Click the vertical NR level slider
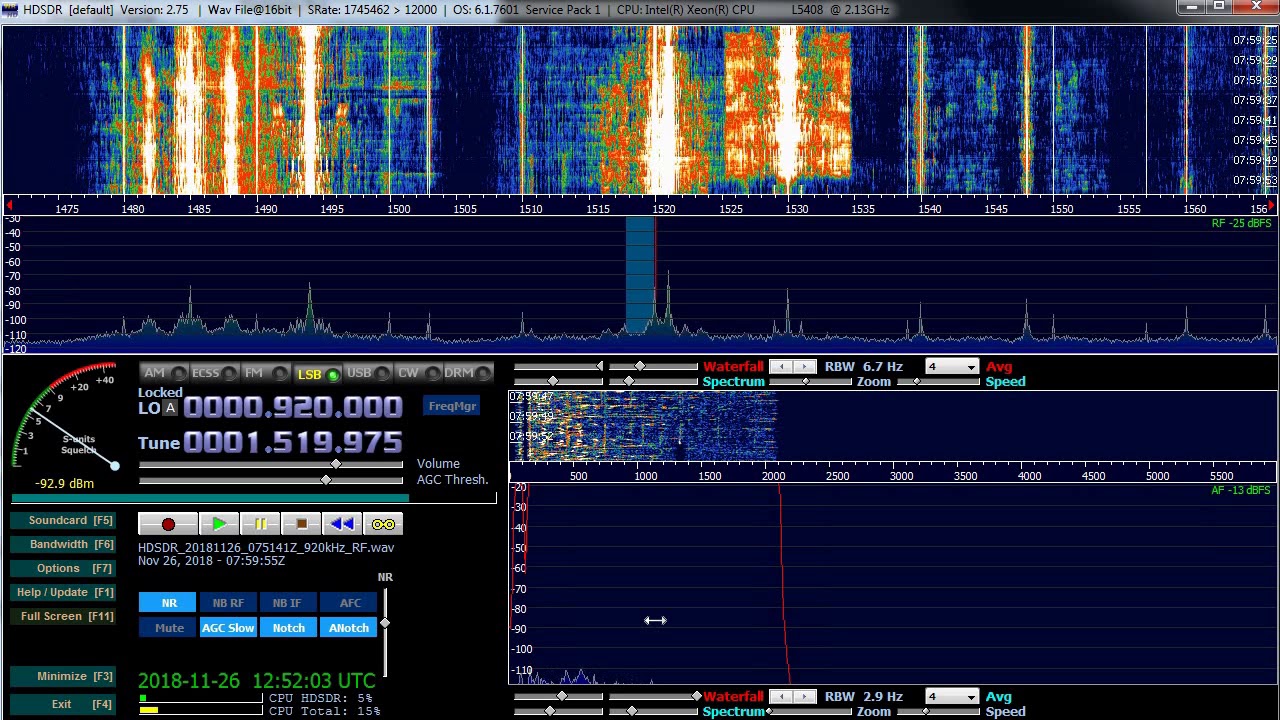Viewport: 1280px width, 720px height. (385, 632)
